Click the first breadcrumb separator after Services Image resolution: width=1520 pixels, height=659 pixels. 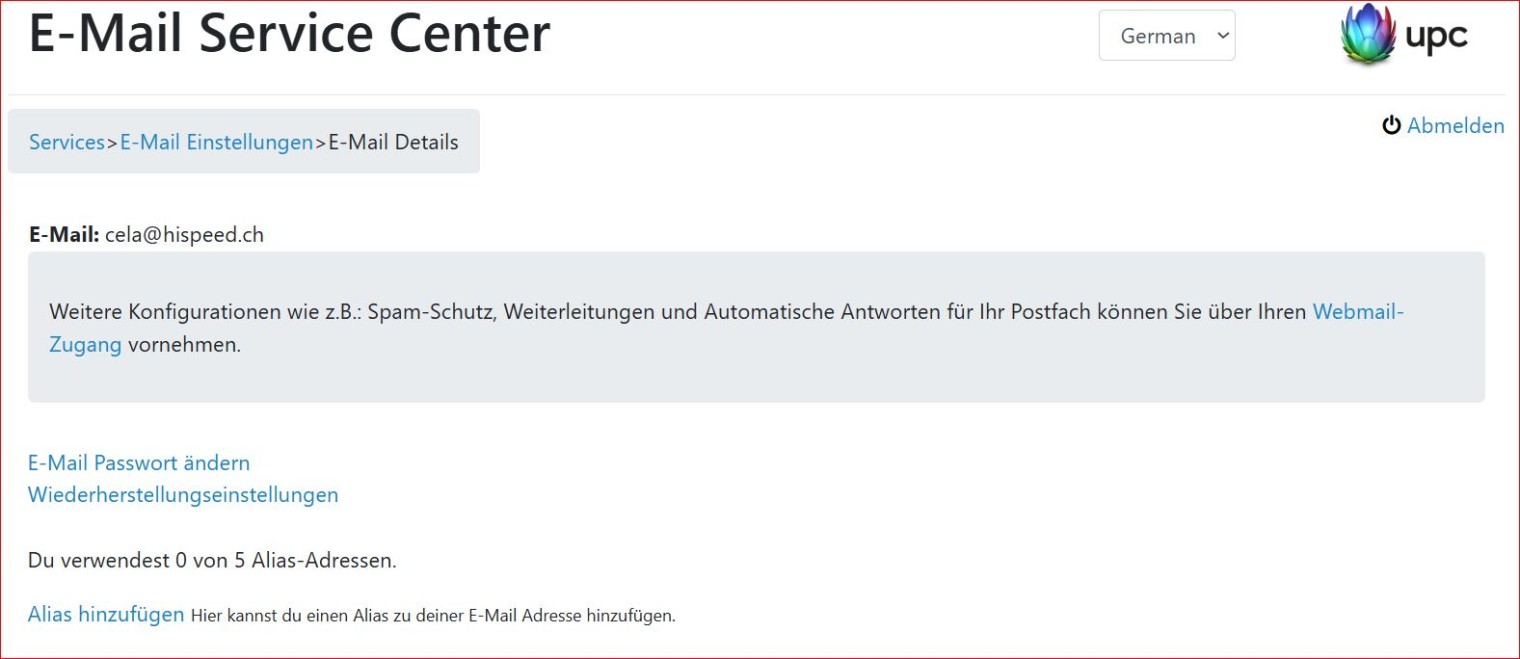(112, 143)
